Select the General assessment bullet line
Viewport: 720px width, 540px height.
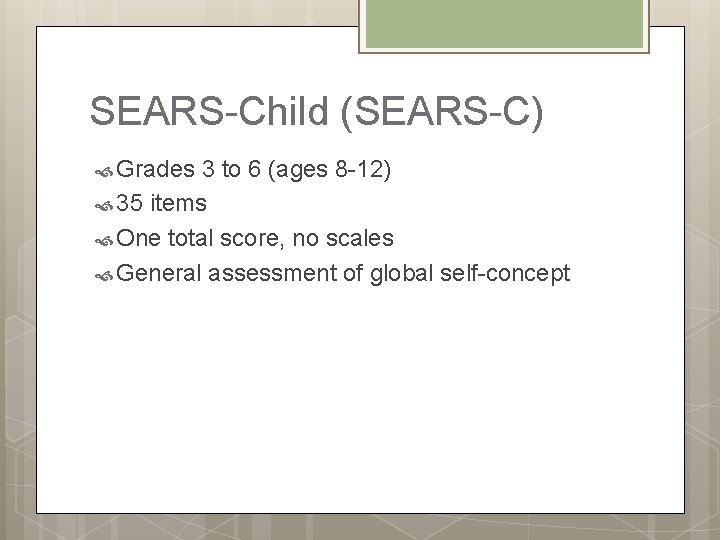(344, 273)
